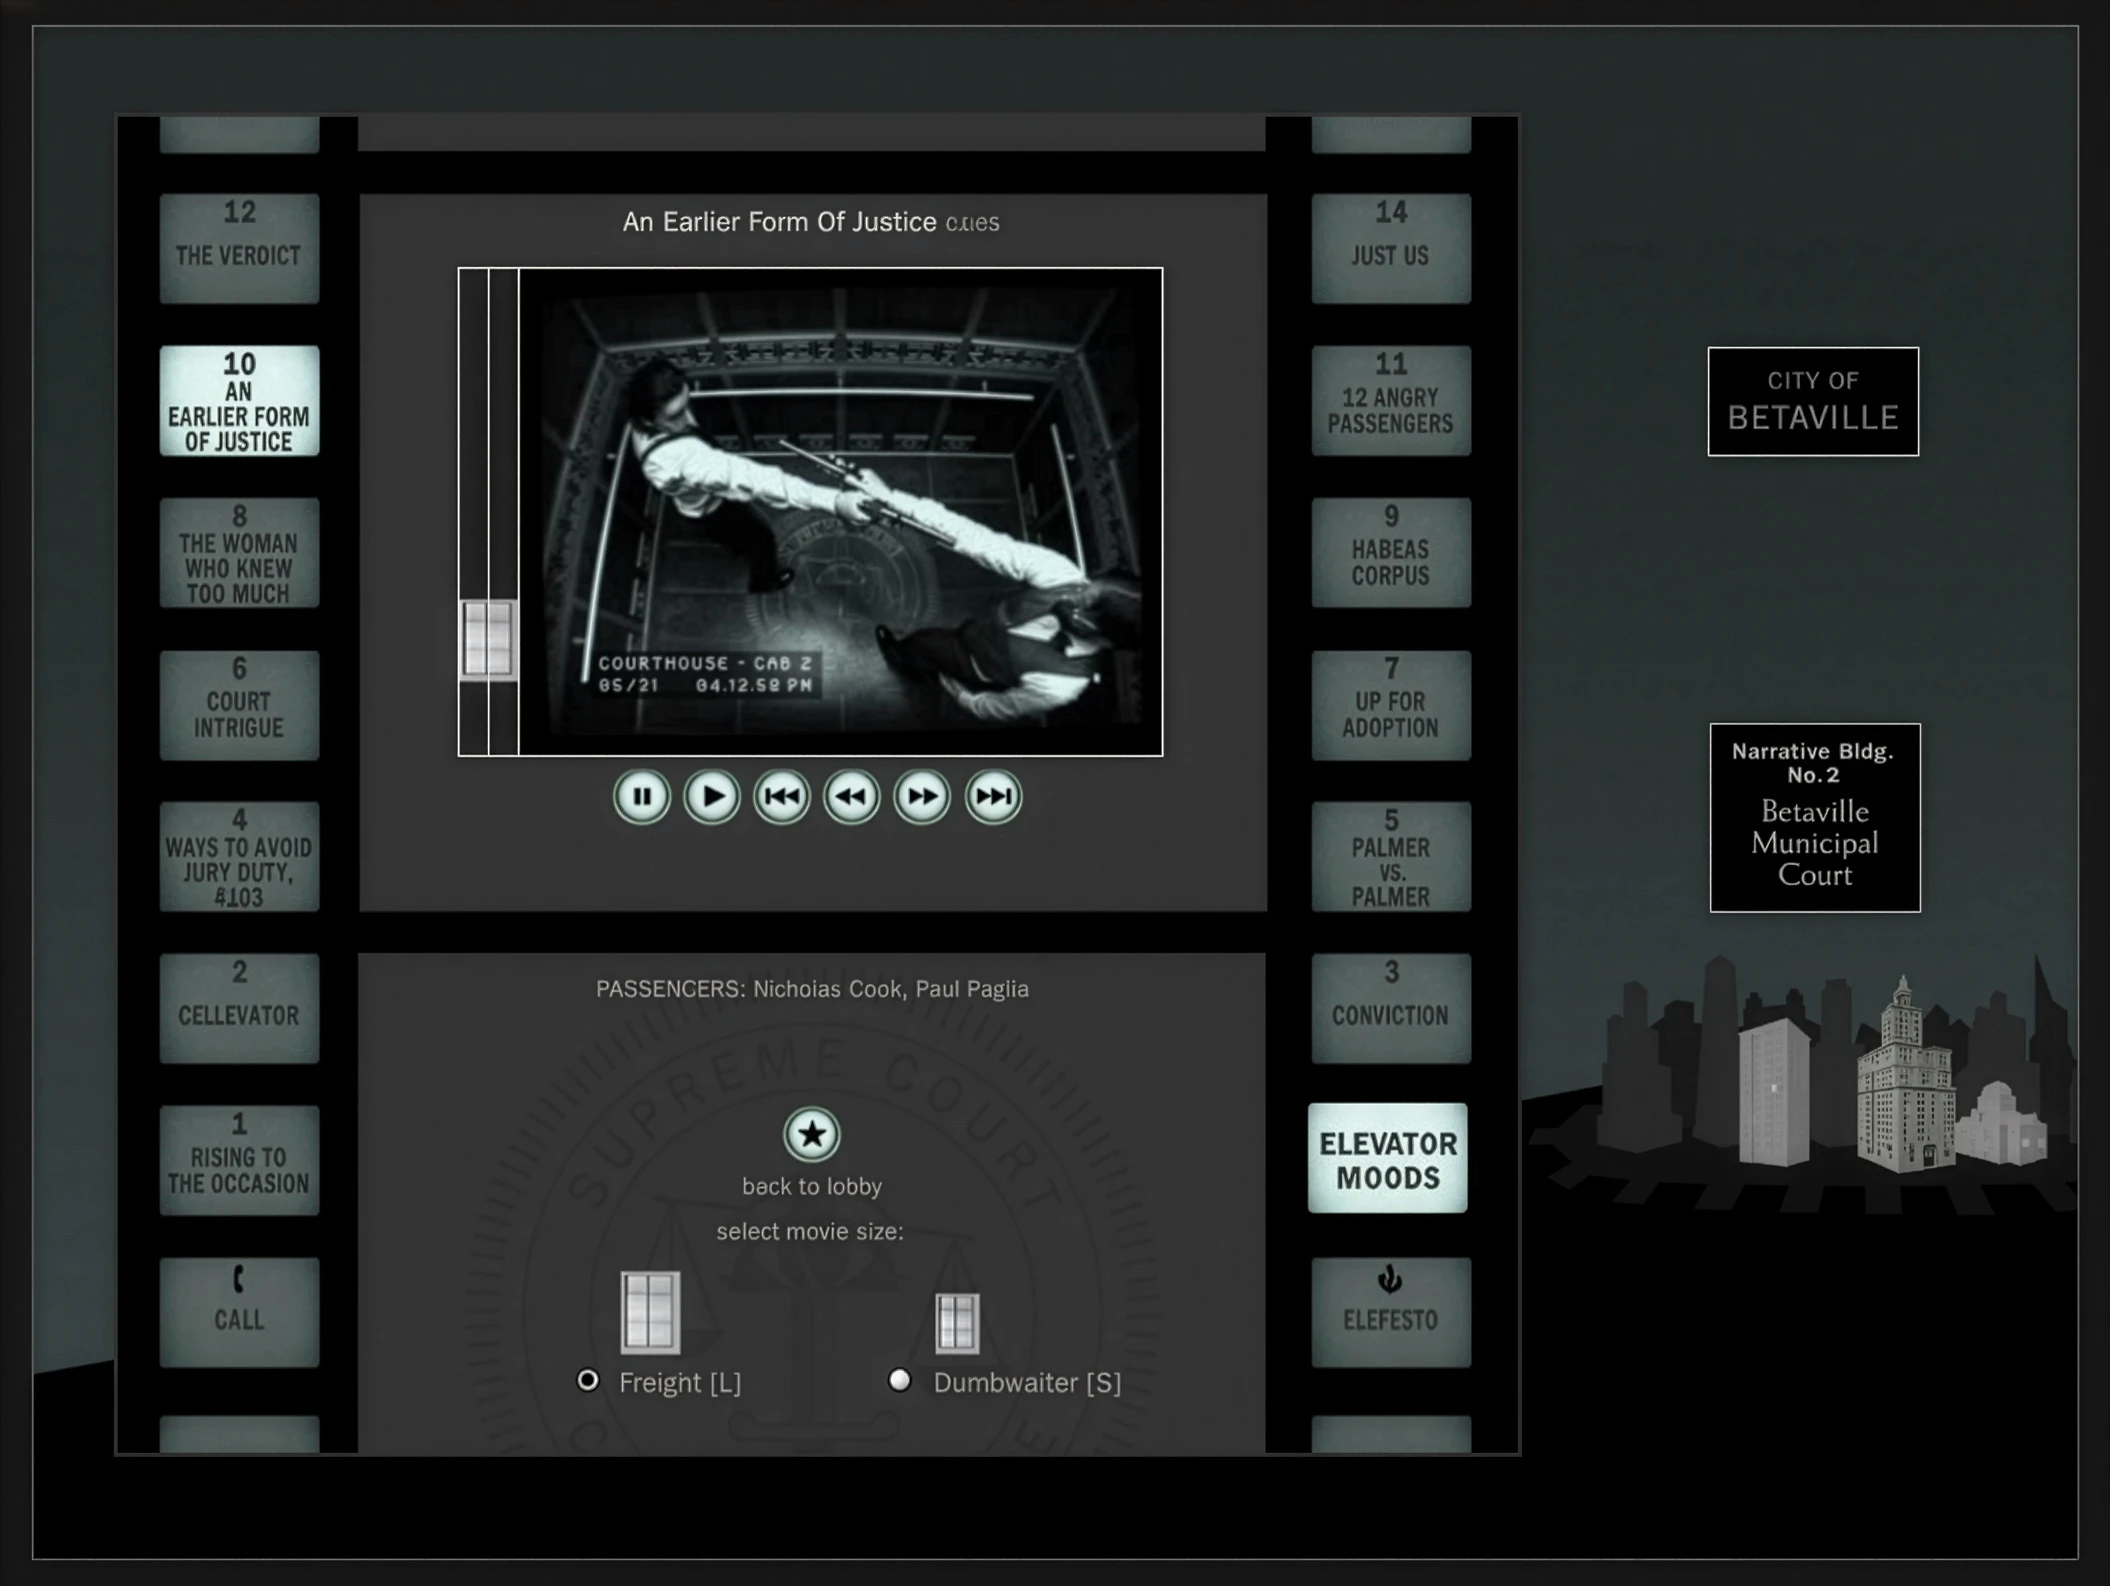Click the 'back to lobby' text link

coord(812,1186)
